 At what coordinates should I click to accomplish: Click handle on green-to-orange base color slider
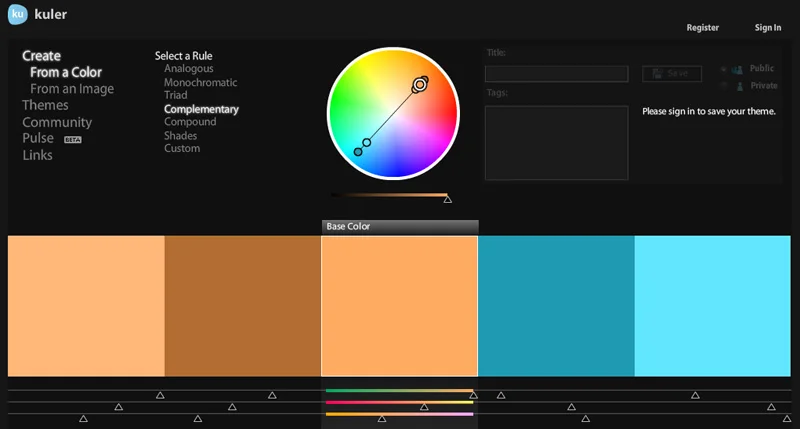point(473,395)
